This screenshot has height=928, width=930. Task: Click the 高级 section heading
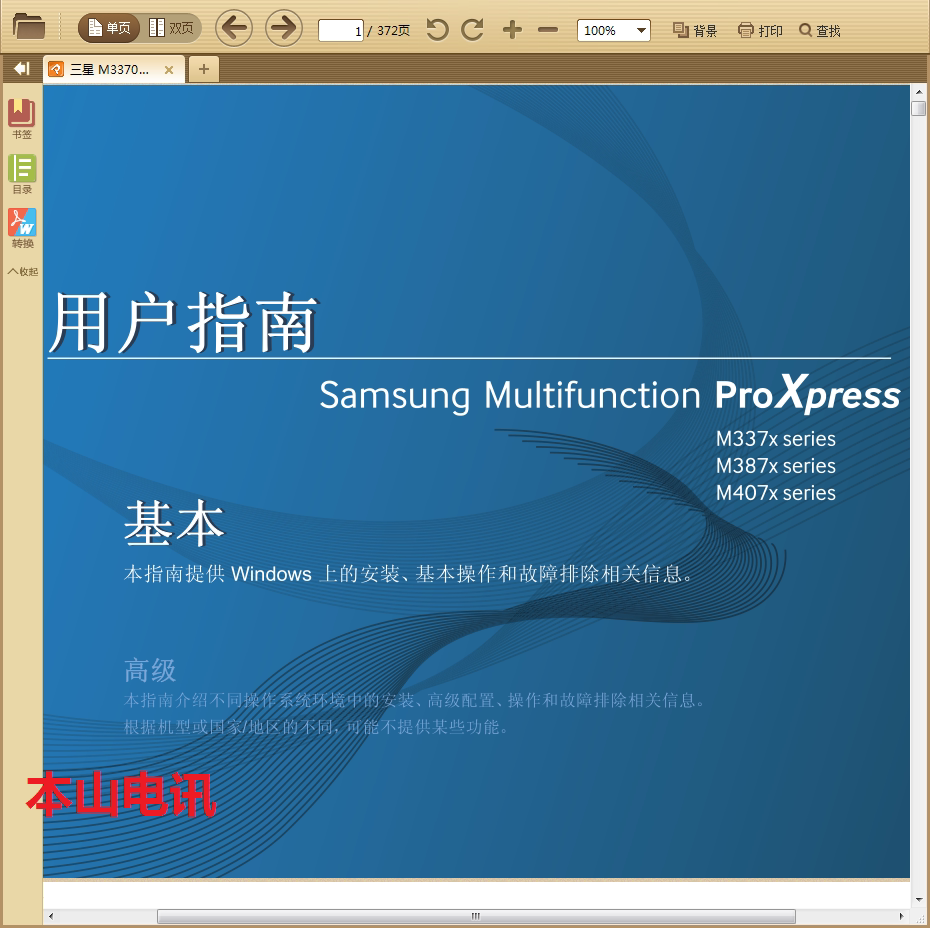click(x=150, y=671)
